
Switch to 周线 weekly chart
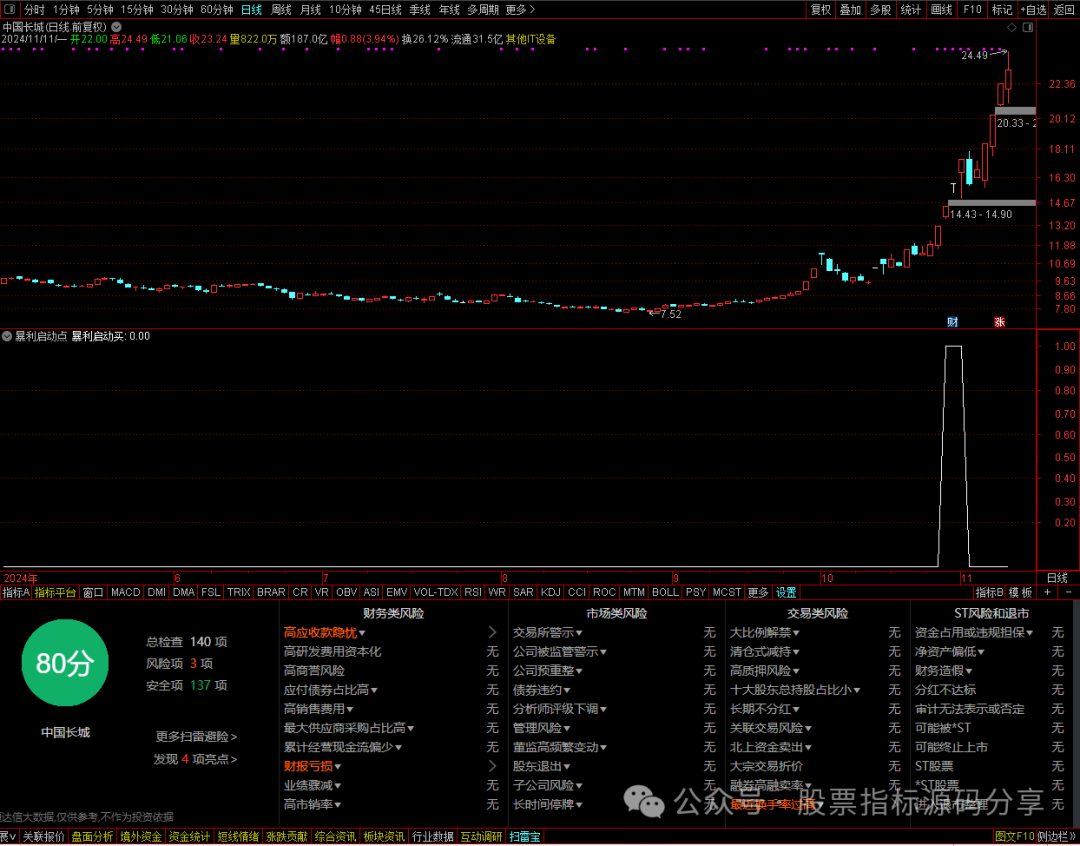point(281,10)
